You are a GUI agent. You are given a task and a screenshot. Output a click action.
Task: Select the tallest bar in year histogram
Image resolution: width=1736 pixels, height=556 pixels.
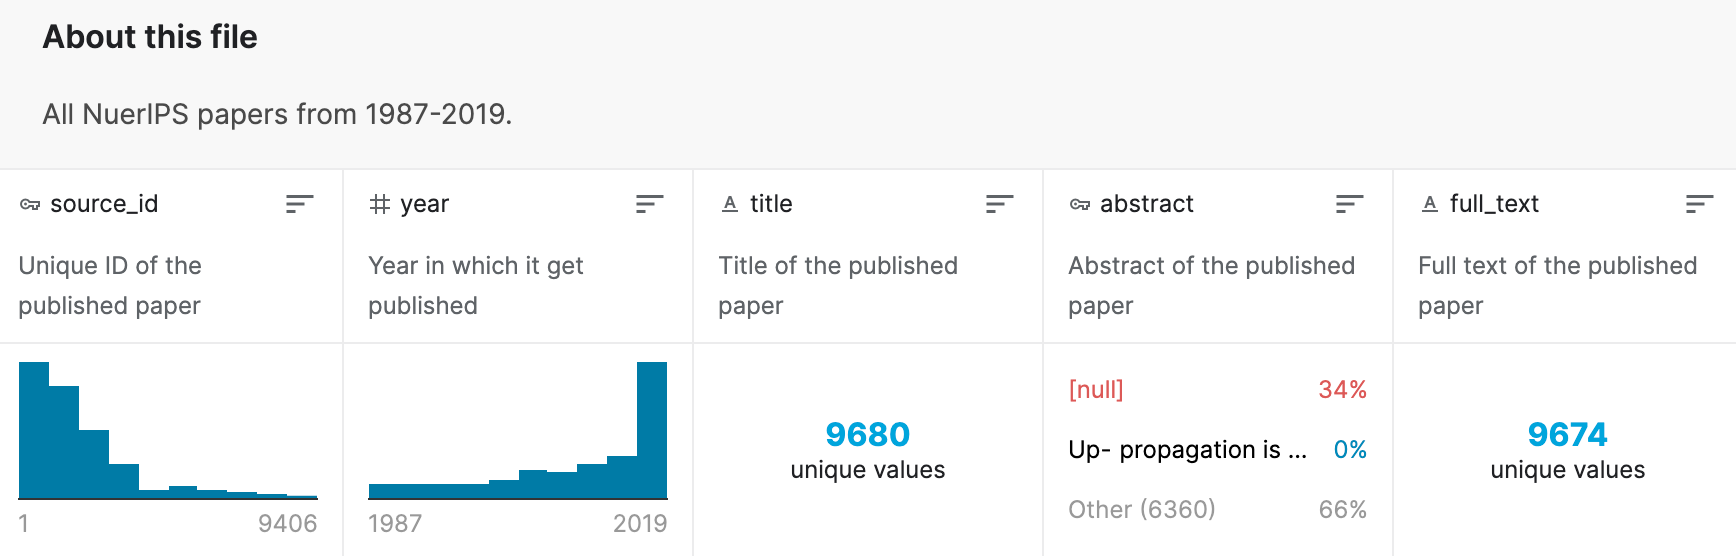click(x=652, y=430)
